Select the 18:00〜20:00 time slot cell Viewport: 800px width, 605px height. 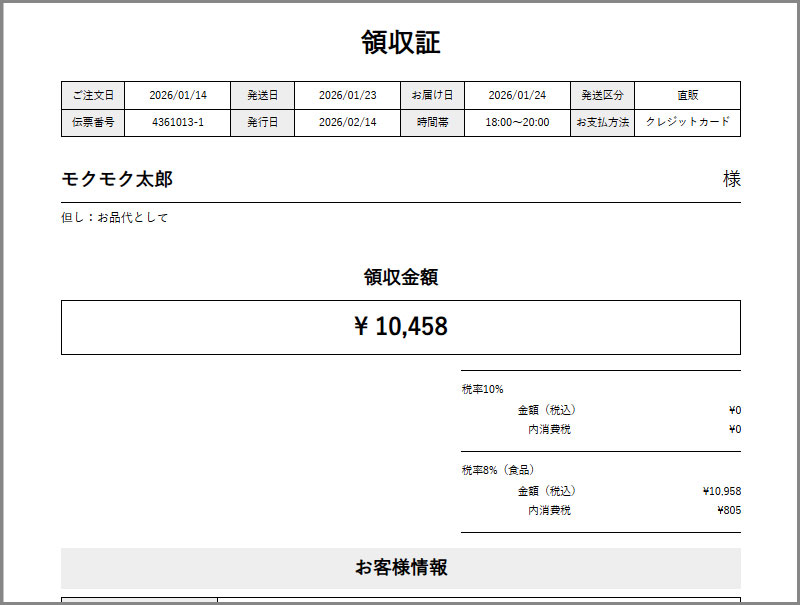[517, 122]
